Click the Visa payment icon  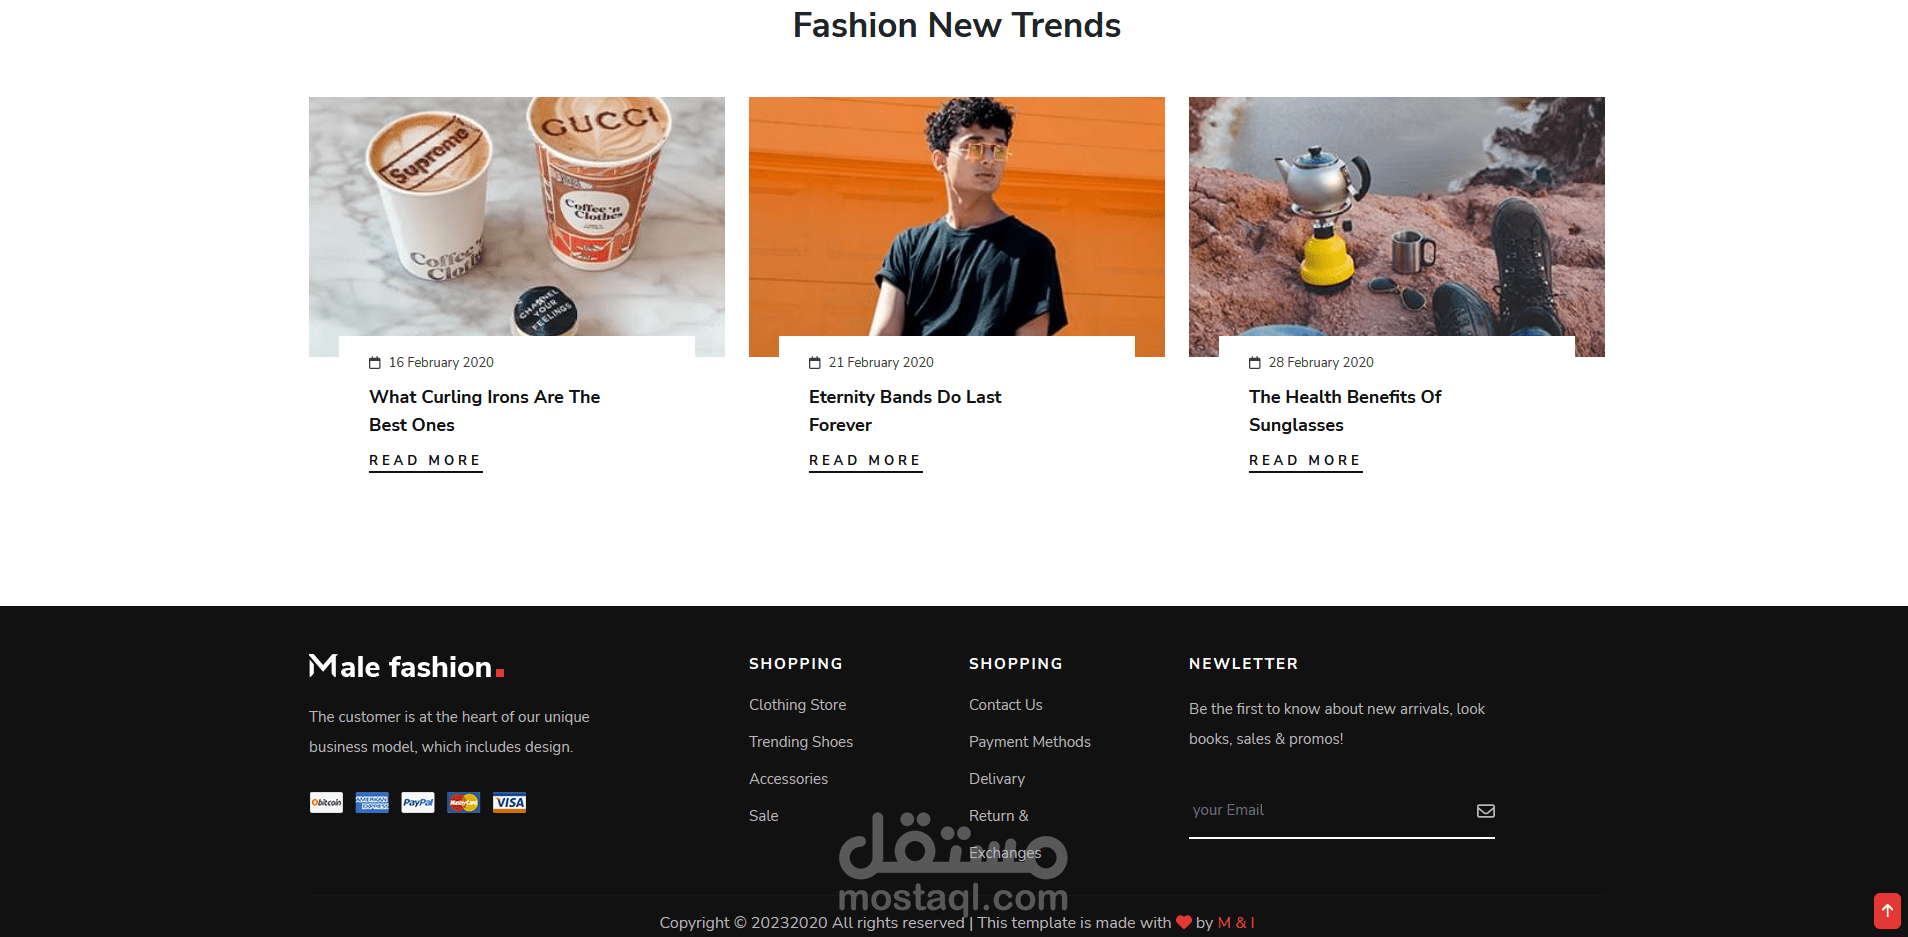click(x=509, y=803)
